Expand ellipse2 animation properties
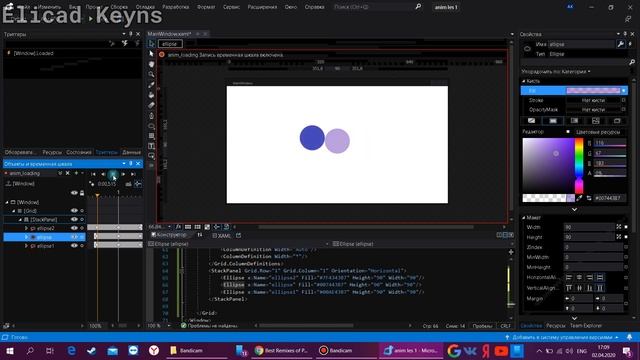Viewport: 640px width, 360px height. (27, 228)
